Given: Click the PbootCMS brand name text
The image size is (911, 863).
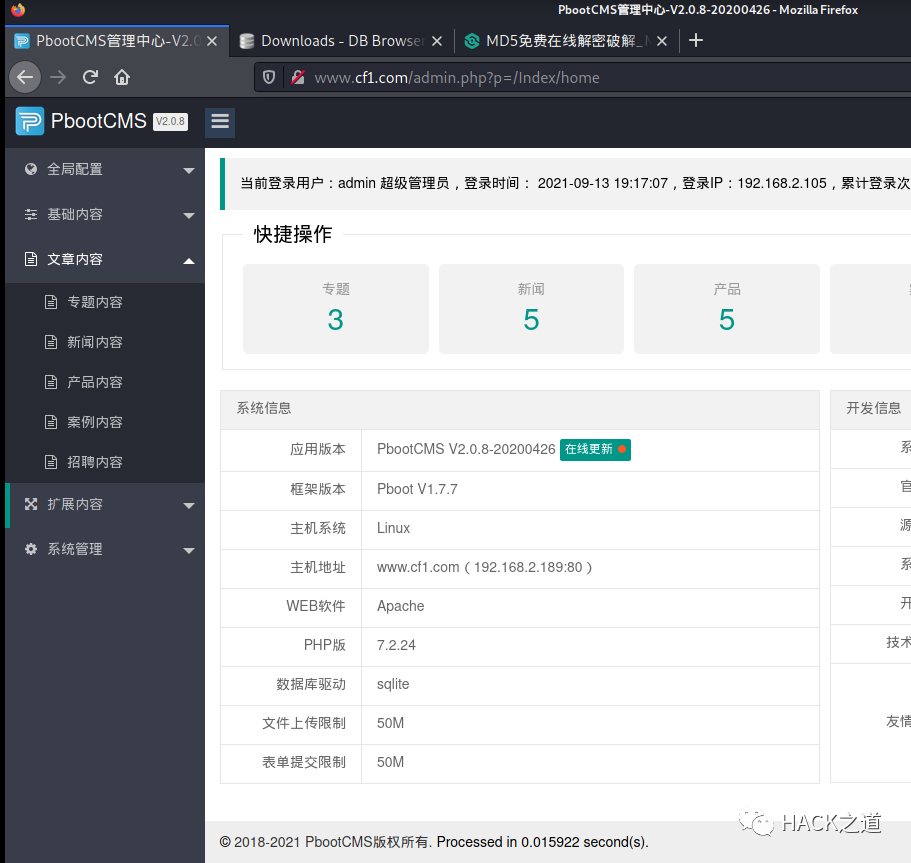Looking at the screenshot, I should pos(99,121).
